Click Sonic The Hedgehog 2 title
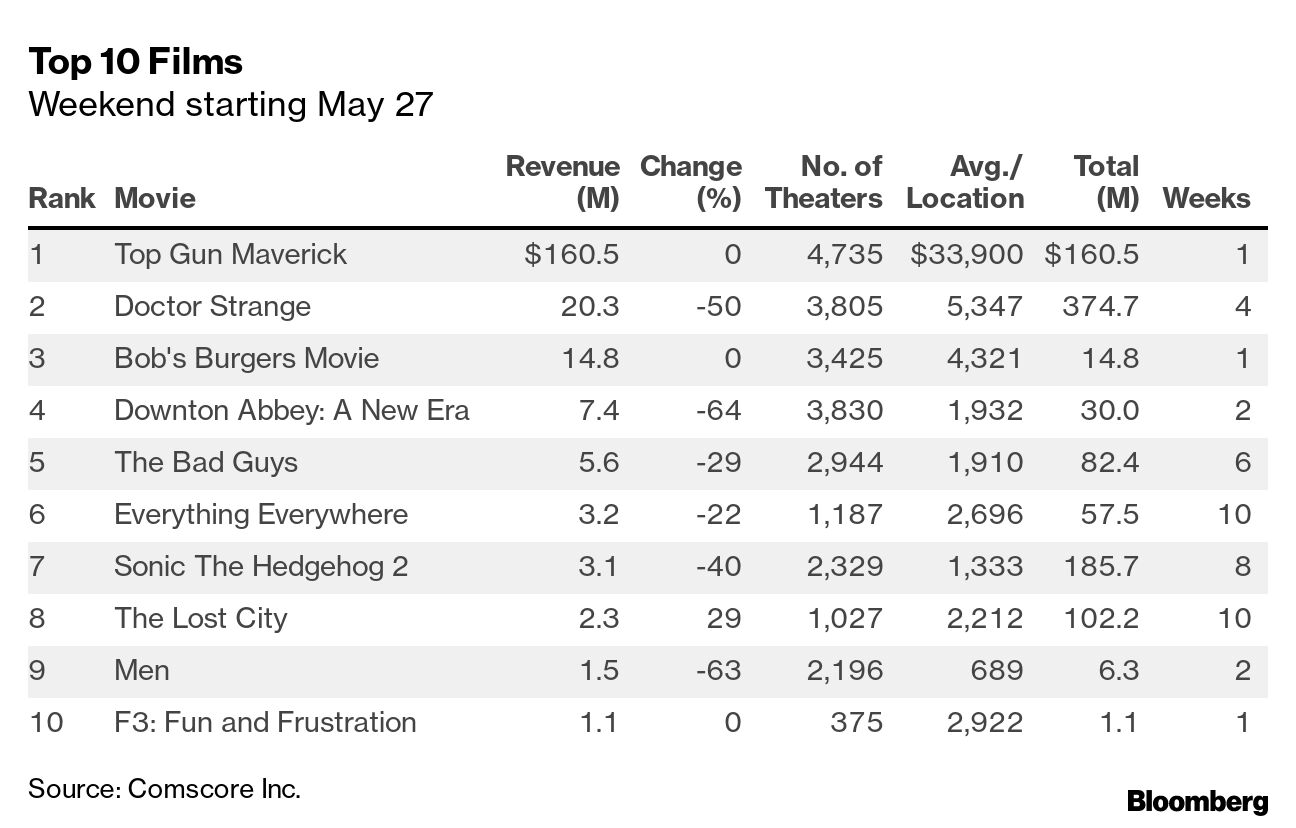Image resolution: width=1296 pixels, height=828 pixels. click(x=261, y=566)
